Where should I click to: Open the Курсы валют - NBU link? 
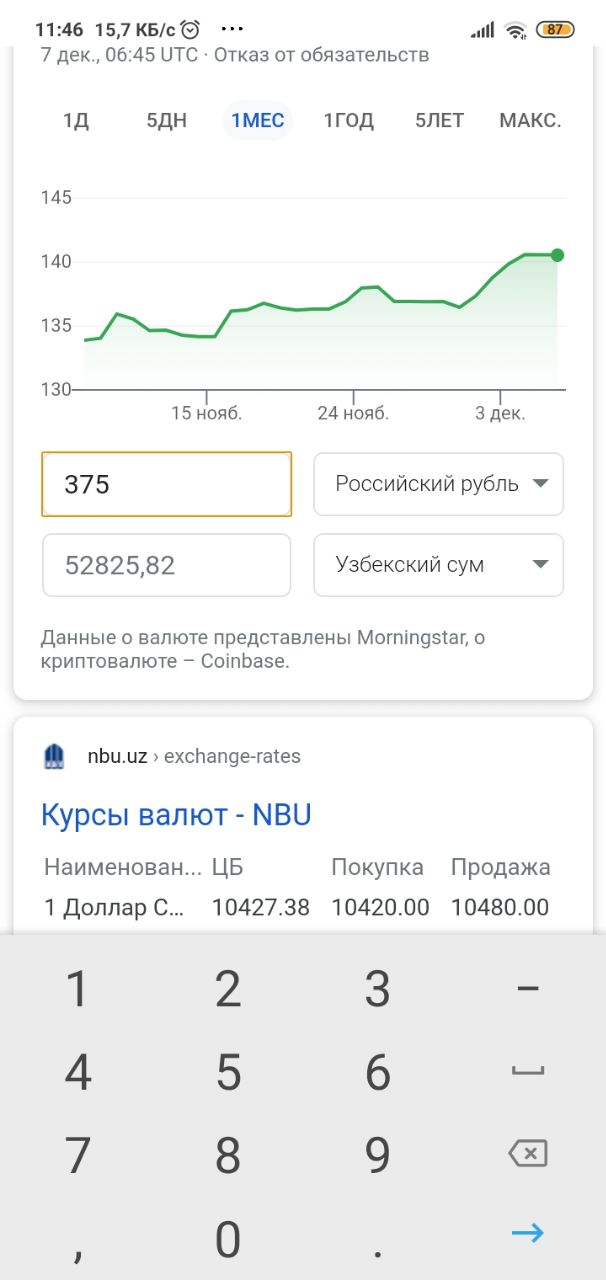176,815
